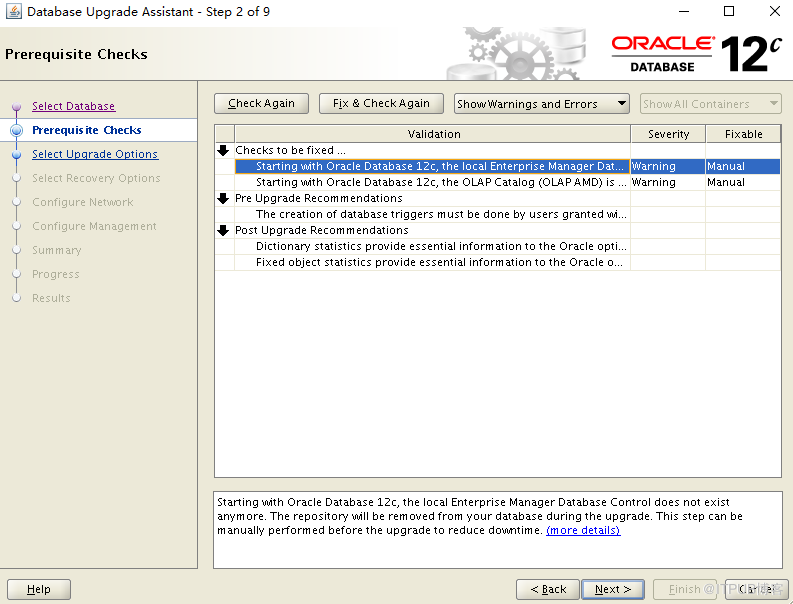Collapse Post Upgrade Recommendations group
This screenshot has width=793, height=604.
click(x=223, y=231)
